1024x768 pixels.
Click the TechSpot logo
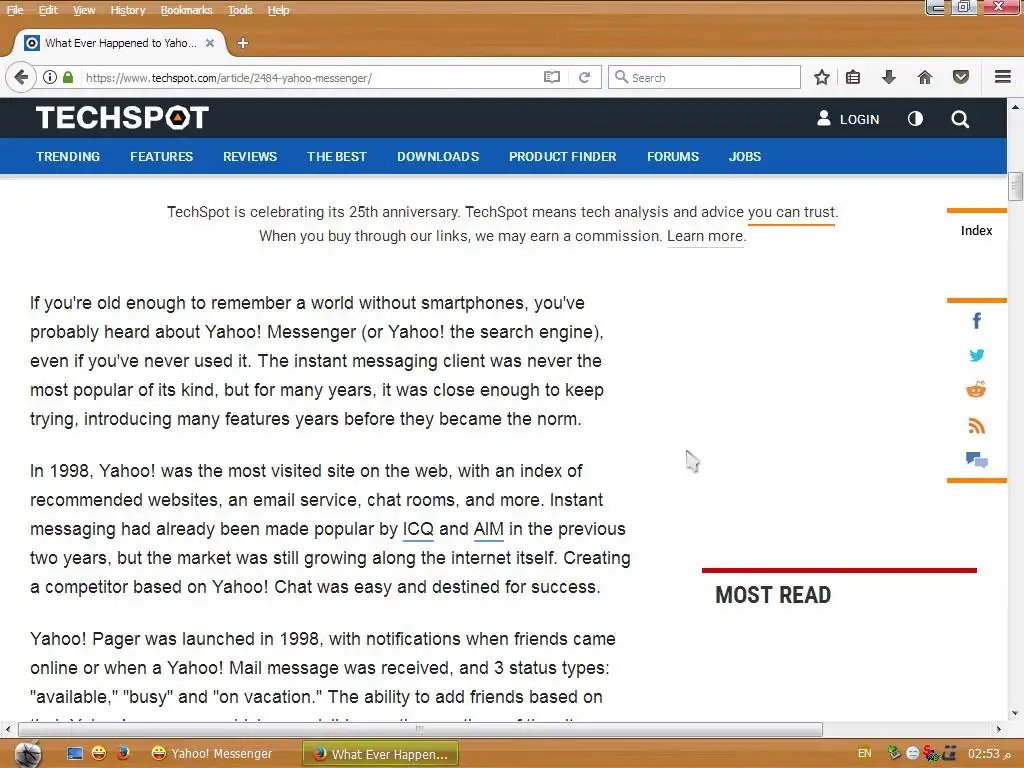(122, 118)
